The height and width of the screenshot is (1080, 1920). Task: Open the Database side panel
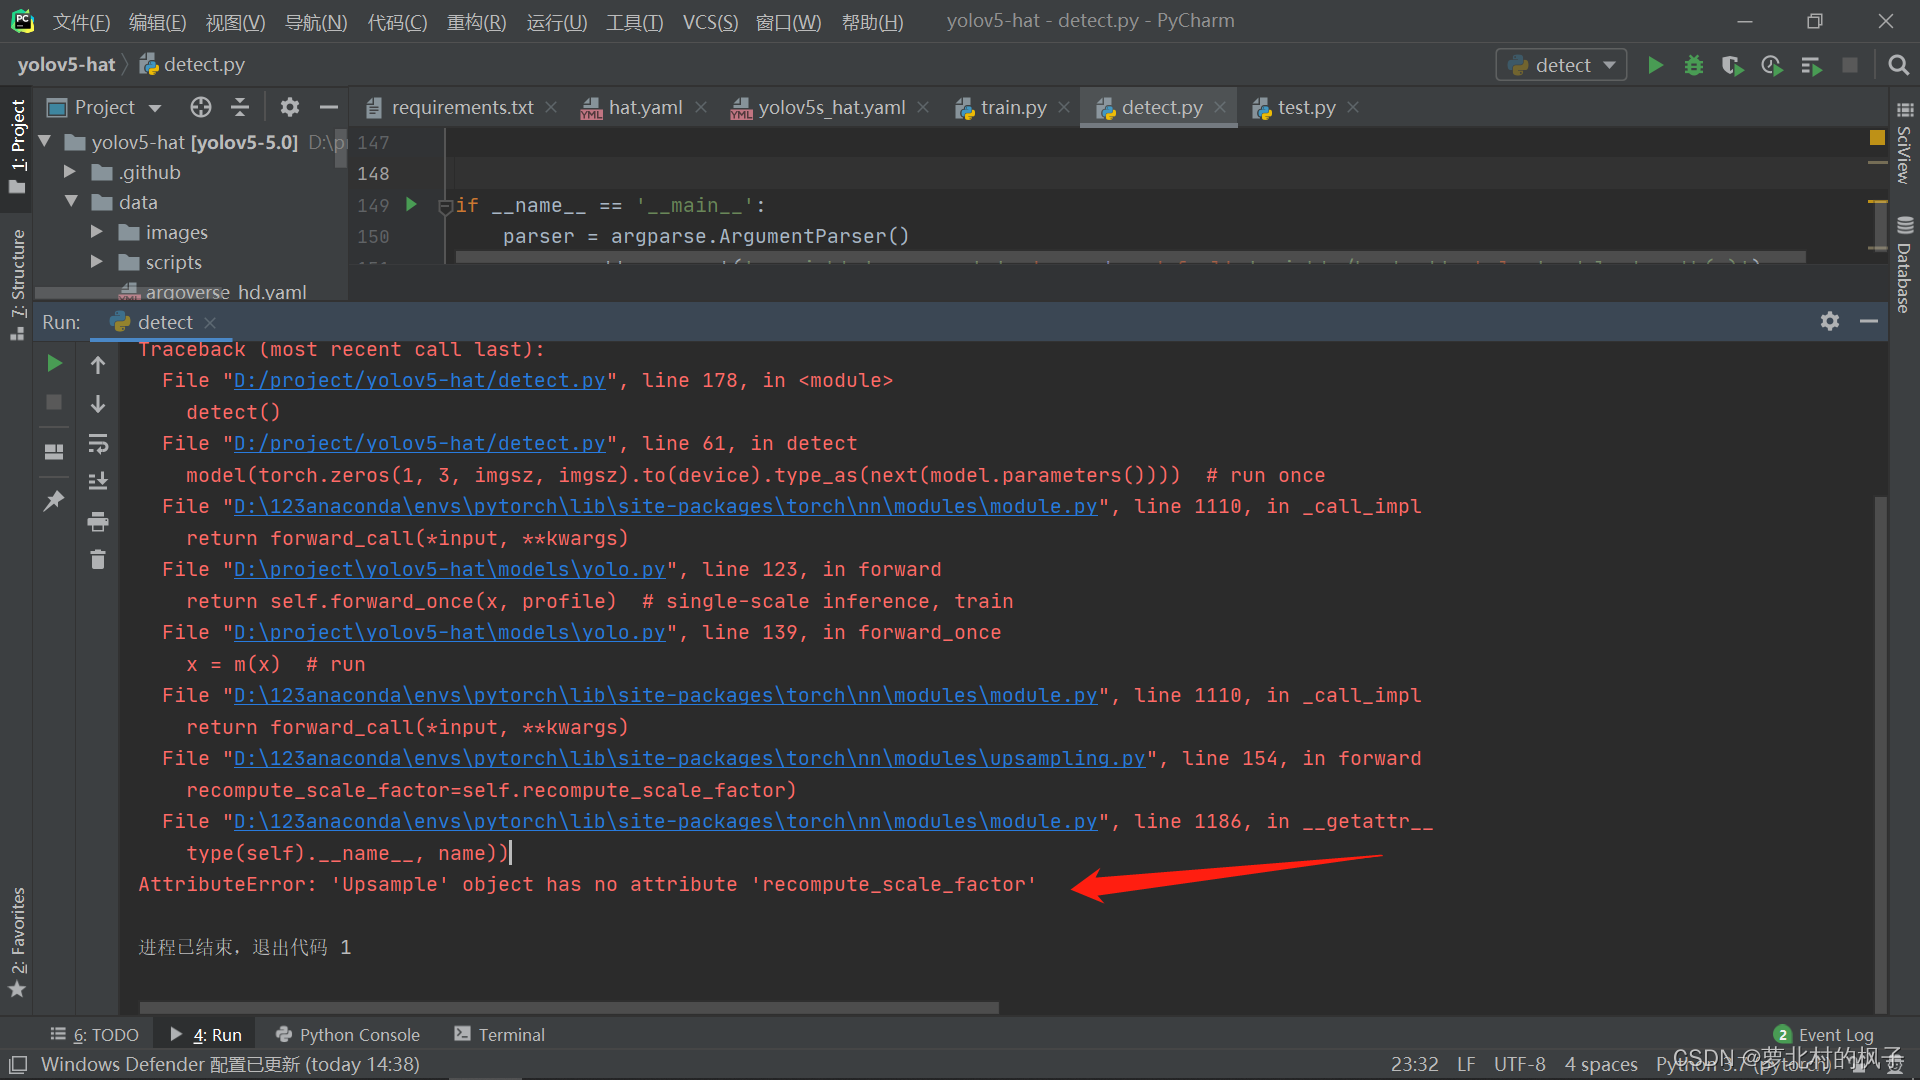(1904, 264)
